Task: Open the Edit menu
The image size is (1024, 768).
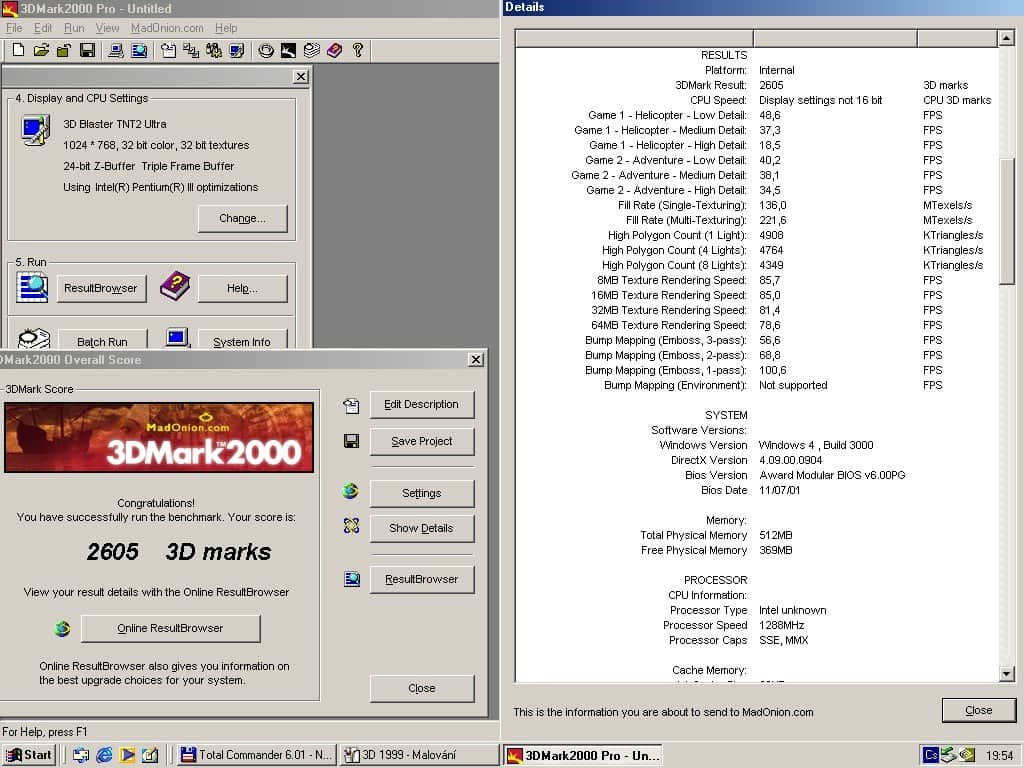Action: [x=43, y=28]
